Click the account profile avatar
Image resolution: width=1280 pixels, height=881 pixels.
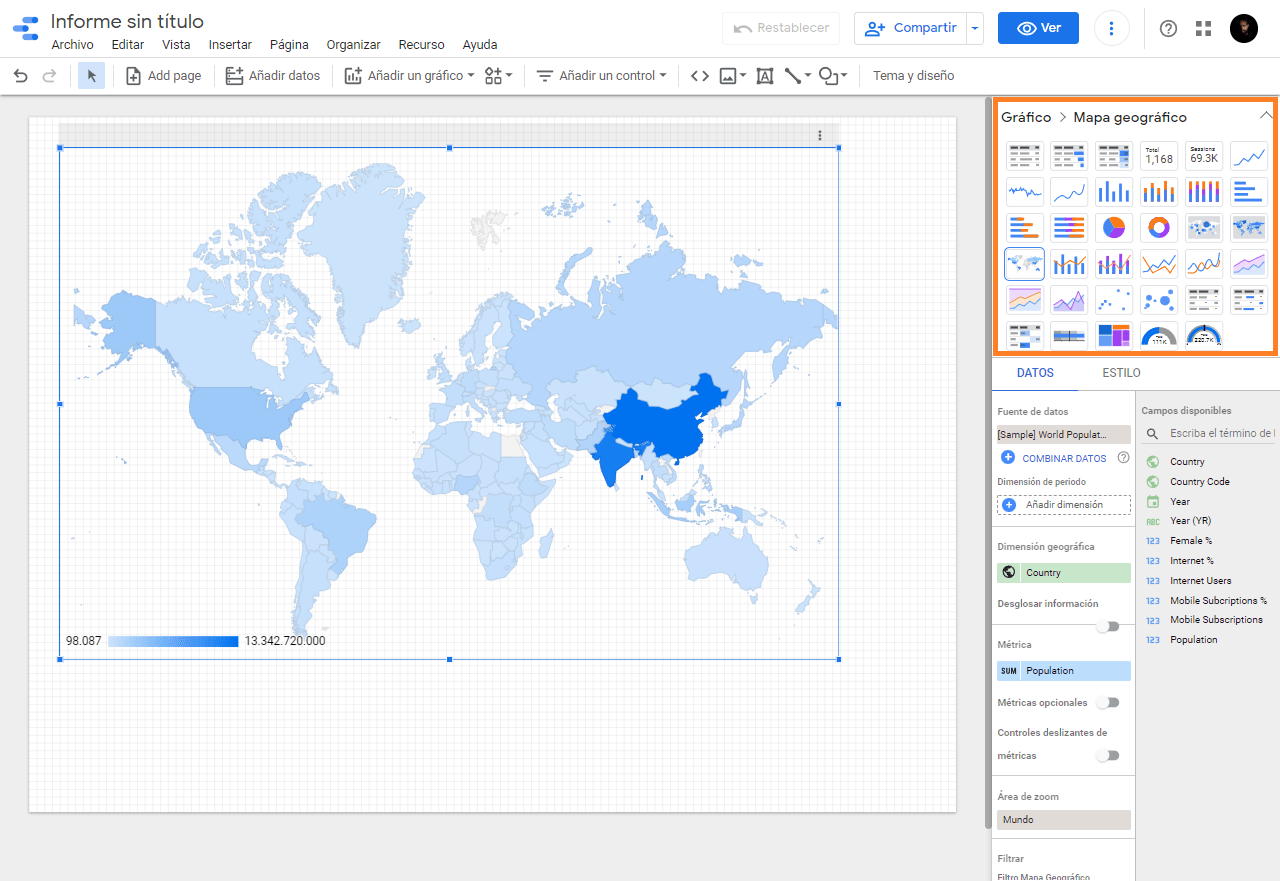[1244, 28]
